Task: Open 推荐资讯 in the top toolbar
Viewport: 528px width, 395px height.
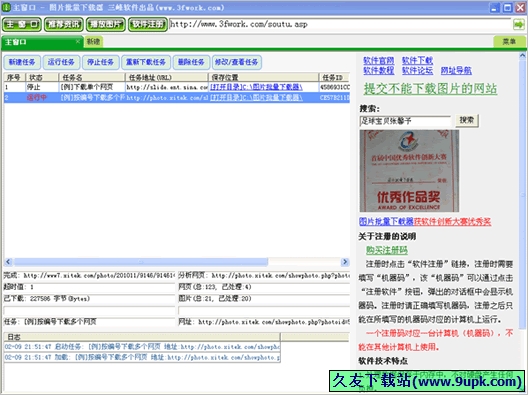Action: (64, 25)
